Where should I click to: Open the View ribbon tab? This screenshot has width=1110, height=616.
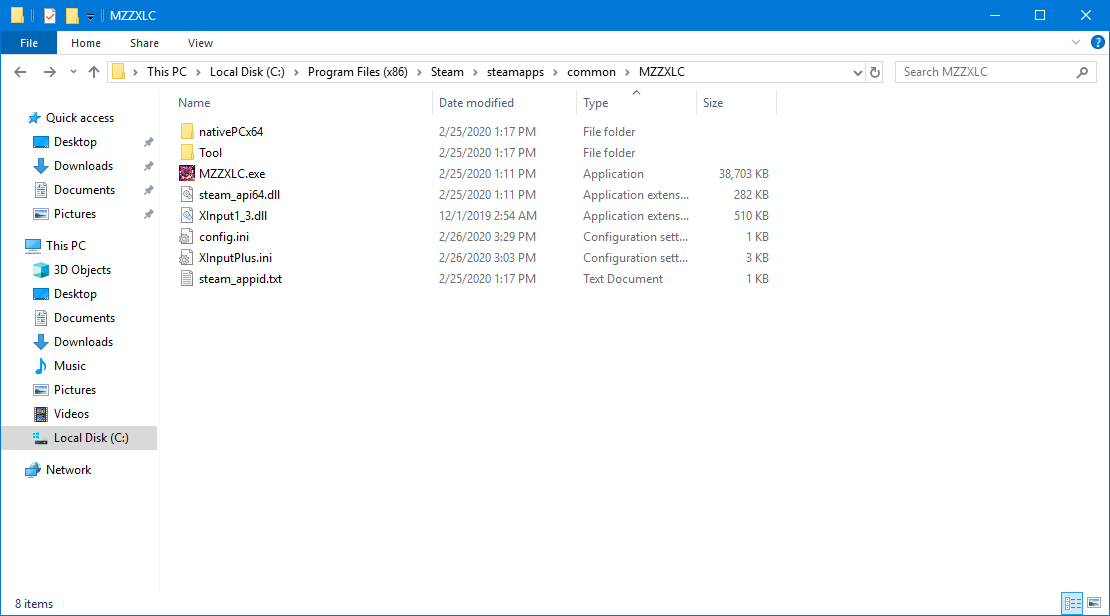click(x=200, y=43)
